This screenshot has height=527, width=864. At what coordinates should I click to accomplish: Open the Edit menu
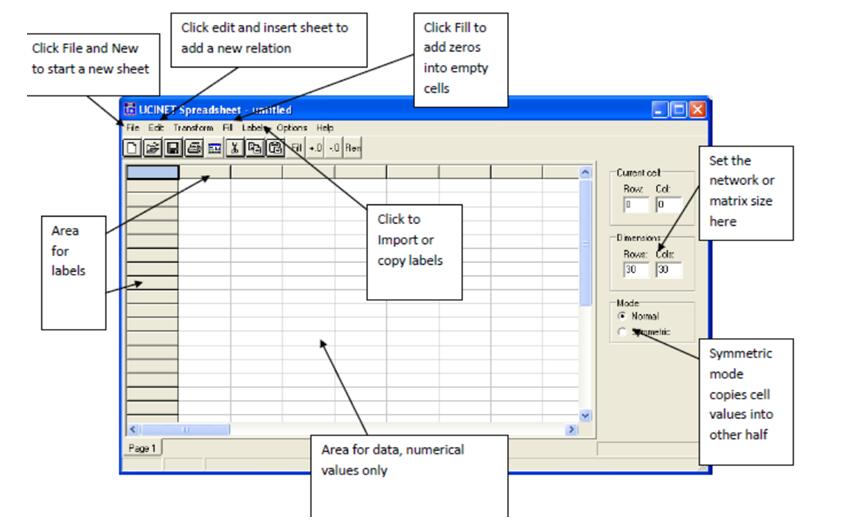click(x=156, y=127)
